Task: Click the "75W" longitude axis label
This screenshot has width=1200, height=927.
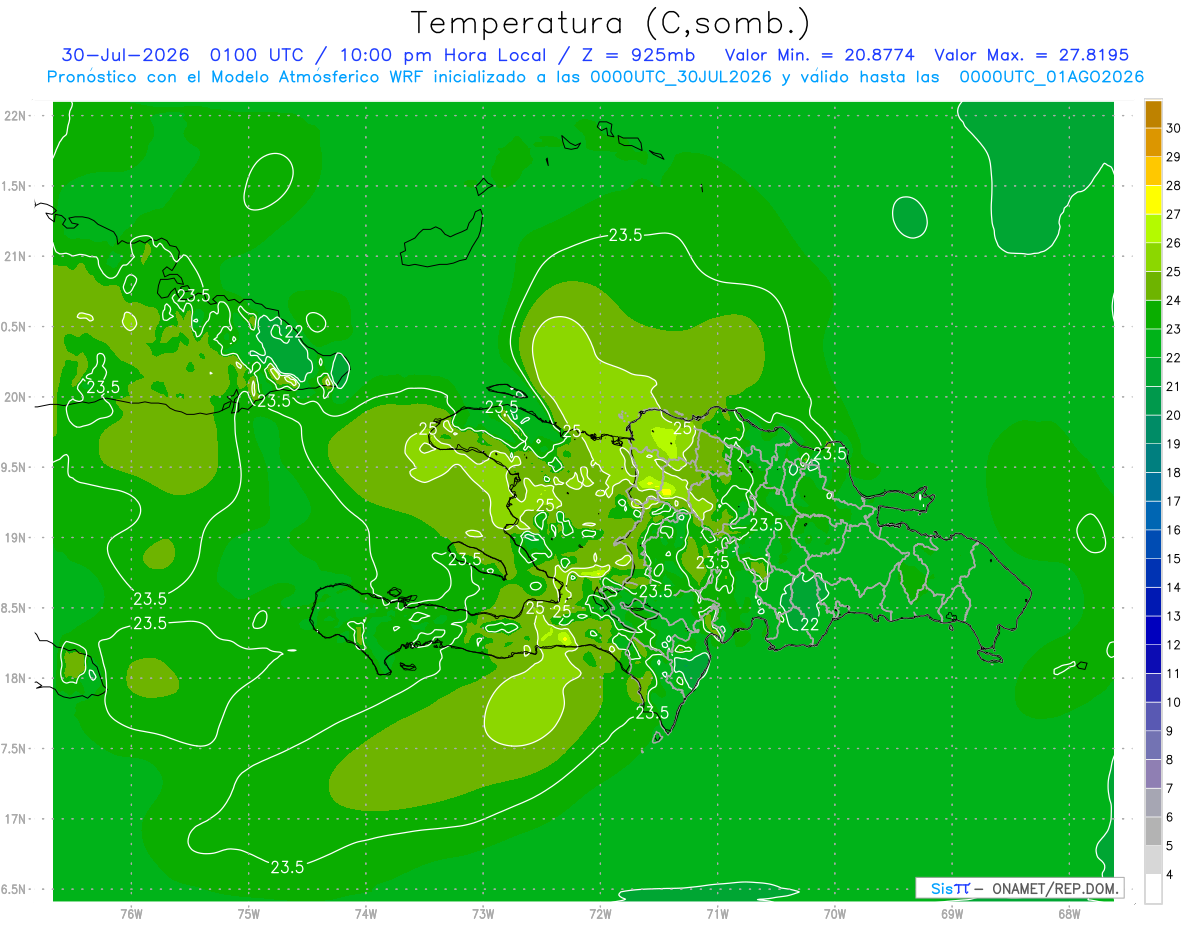Action: pyautogui.click(x=248, y=913)
